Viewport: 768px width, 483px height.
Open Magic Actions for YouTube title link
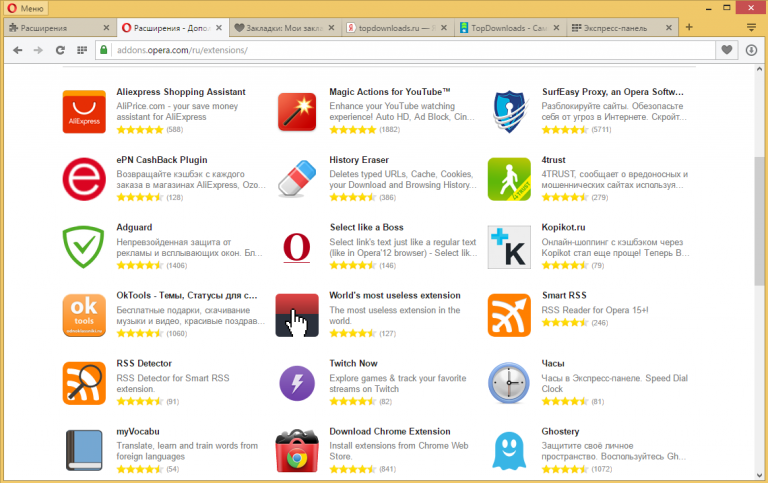coord(390,92)
